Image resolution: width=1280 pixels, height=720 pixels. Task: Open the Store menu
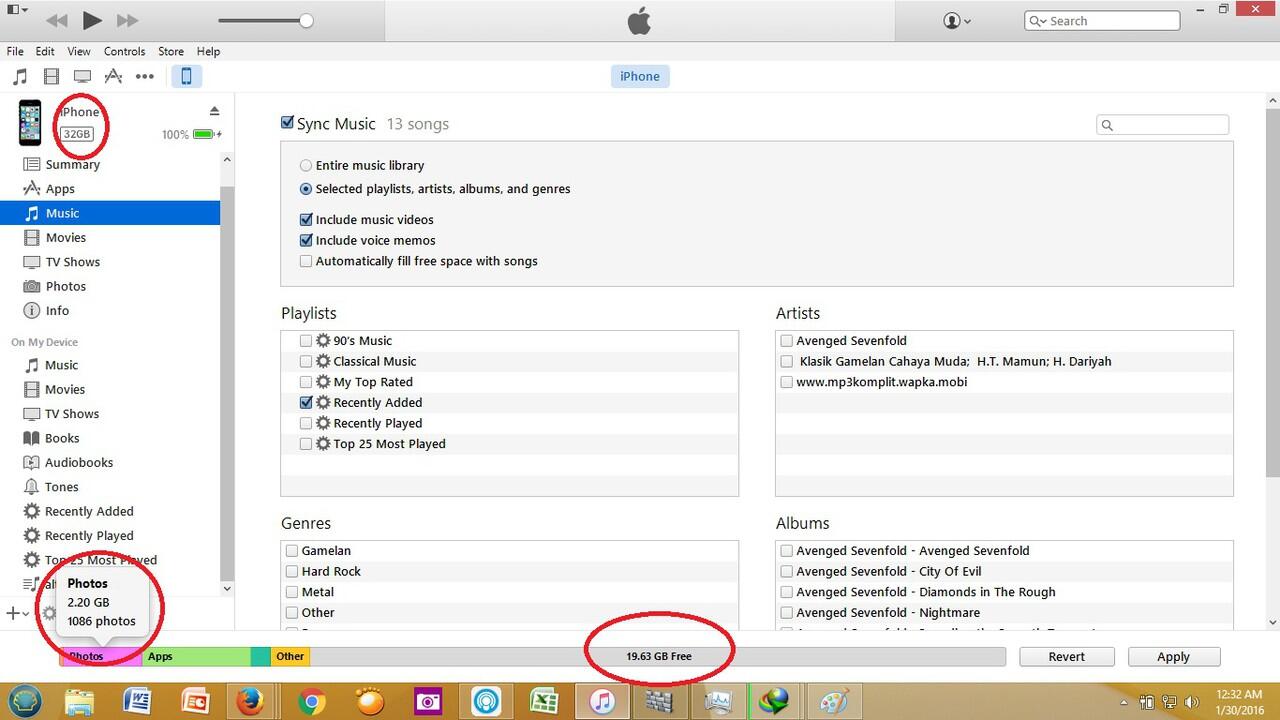pos(171,51)
